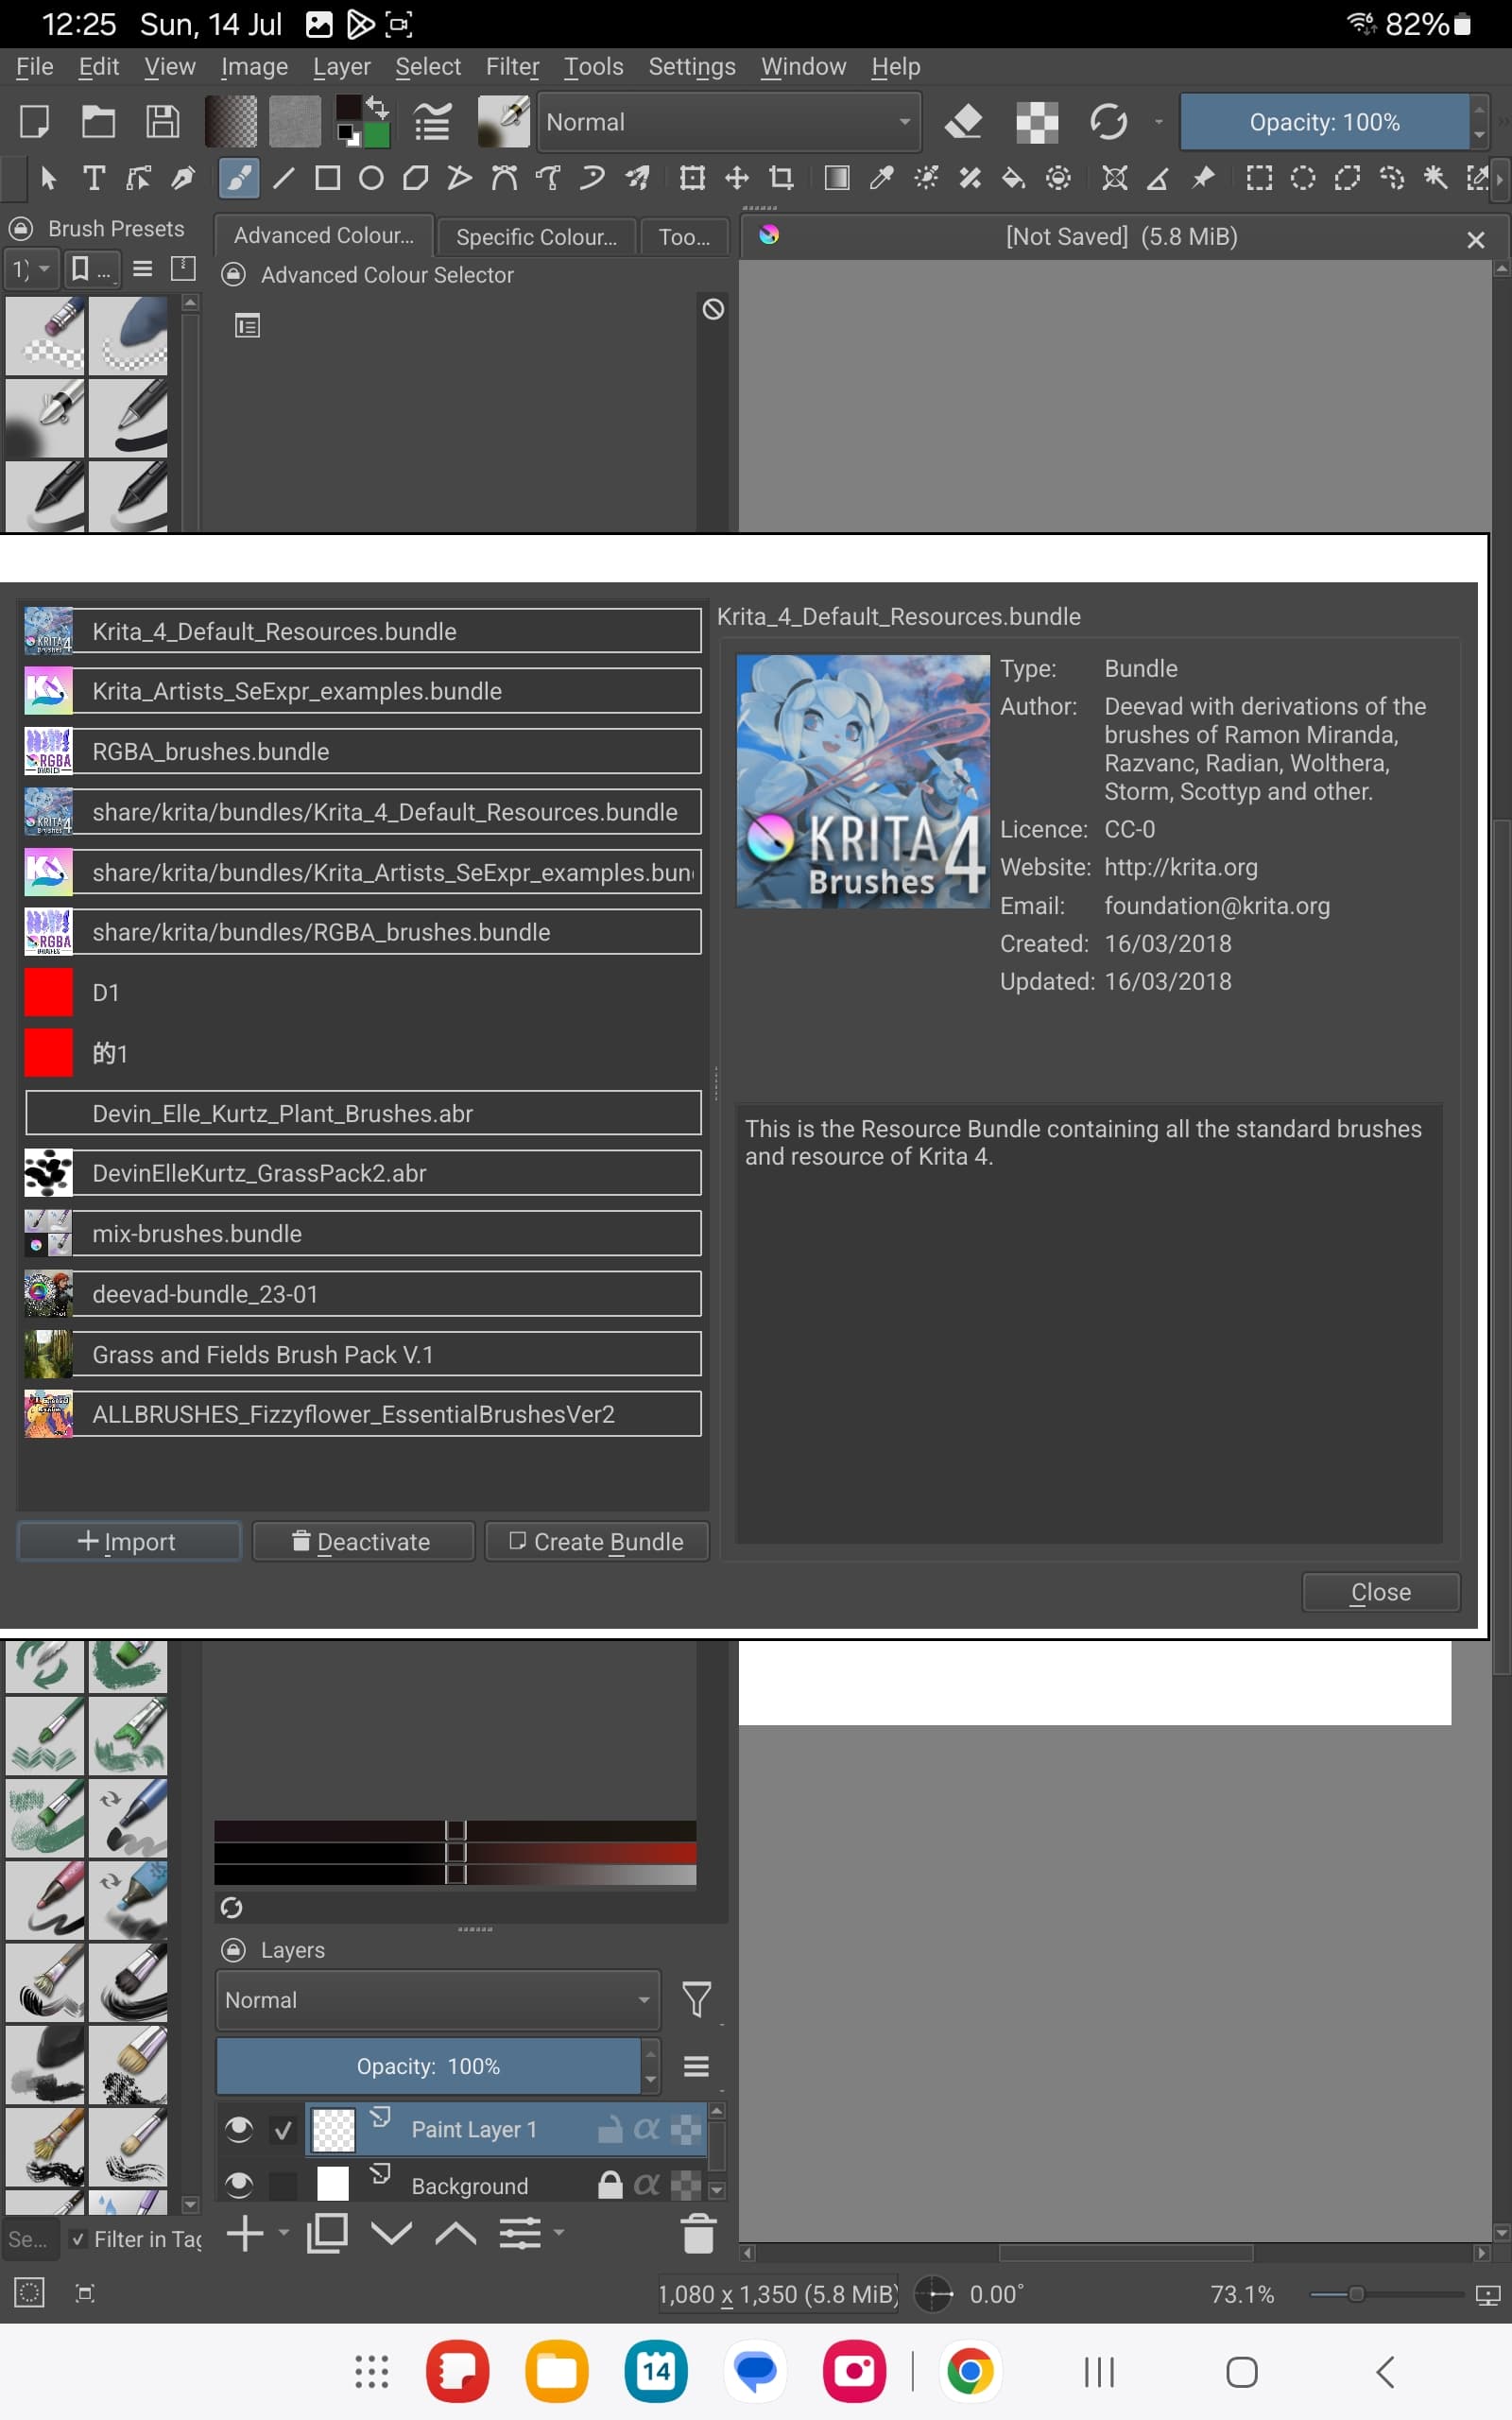Toggle alpha lock on Paint Layer 1

[x=647, y=2129]
